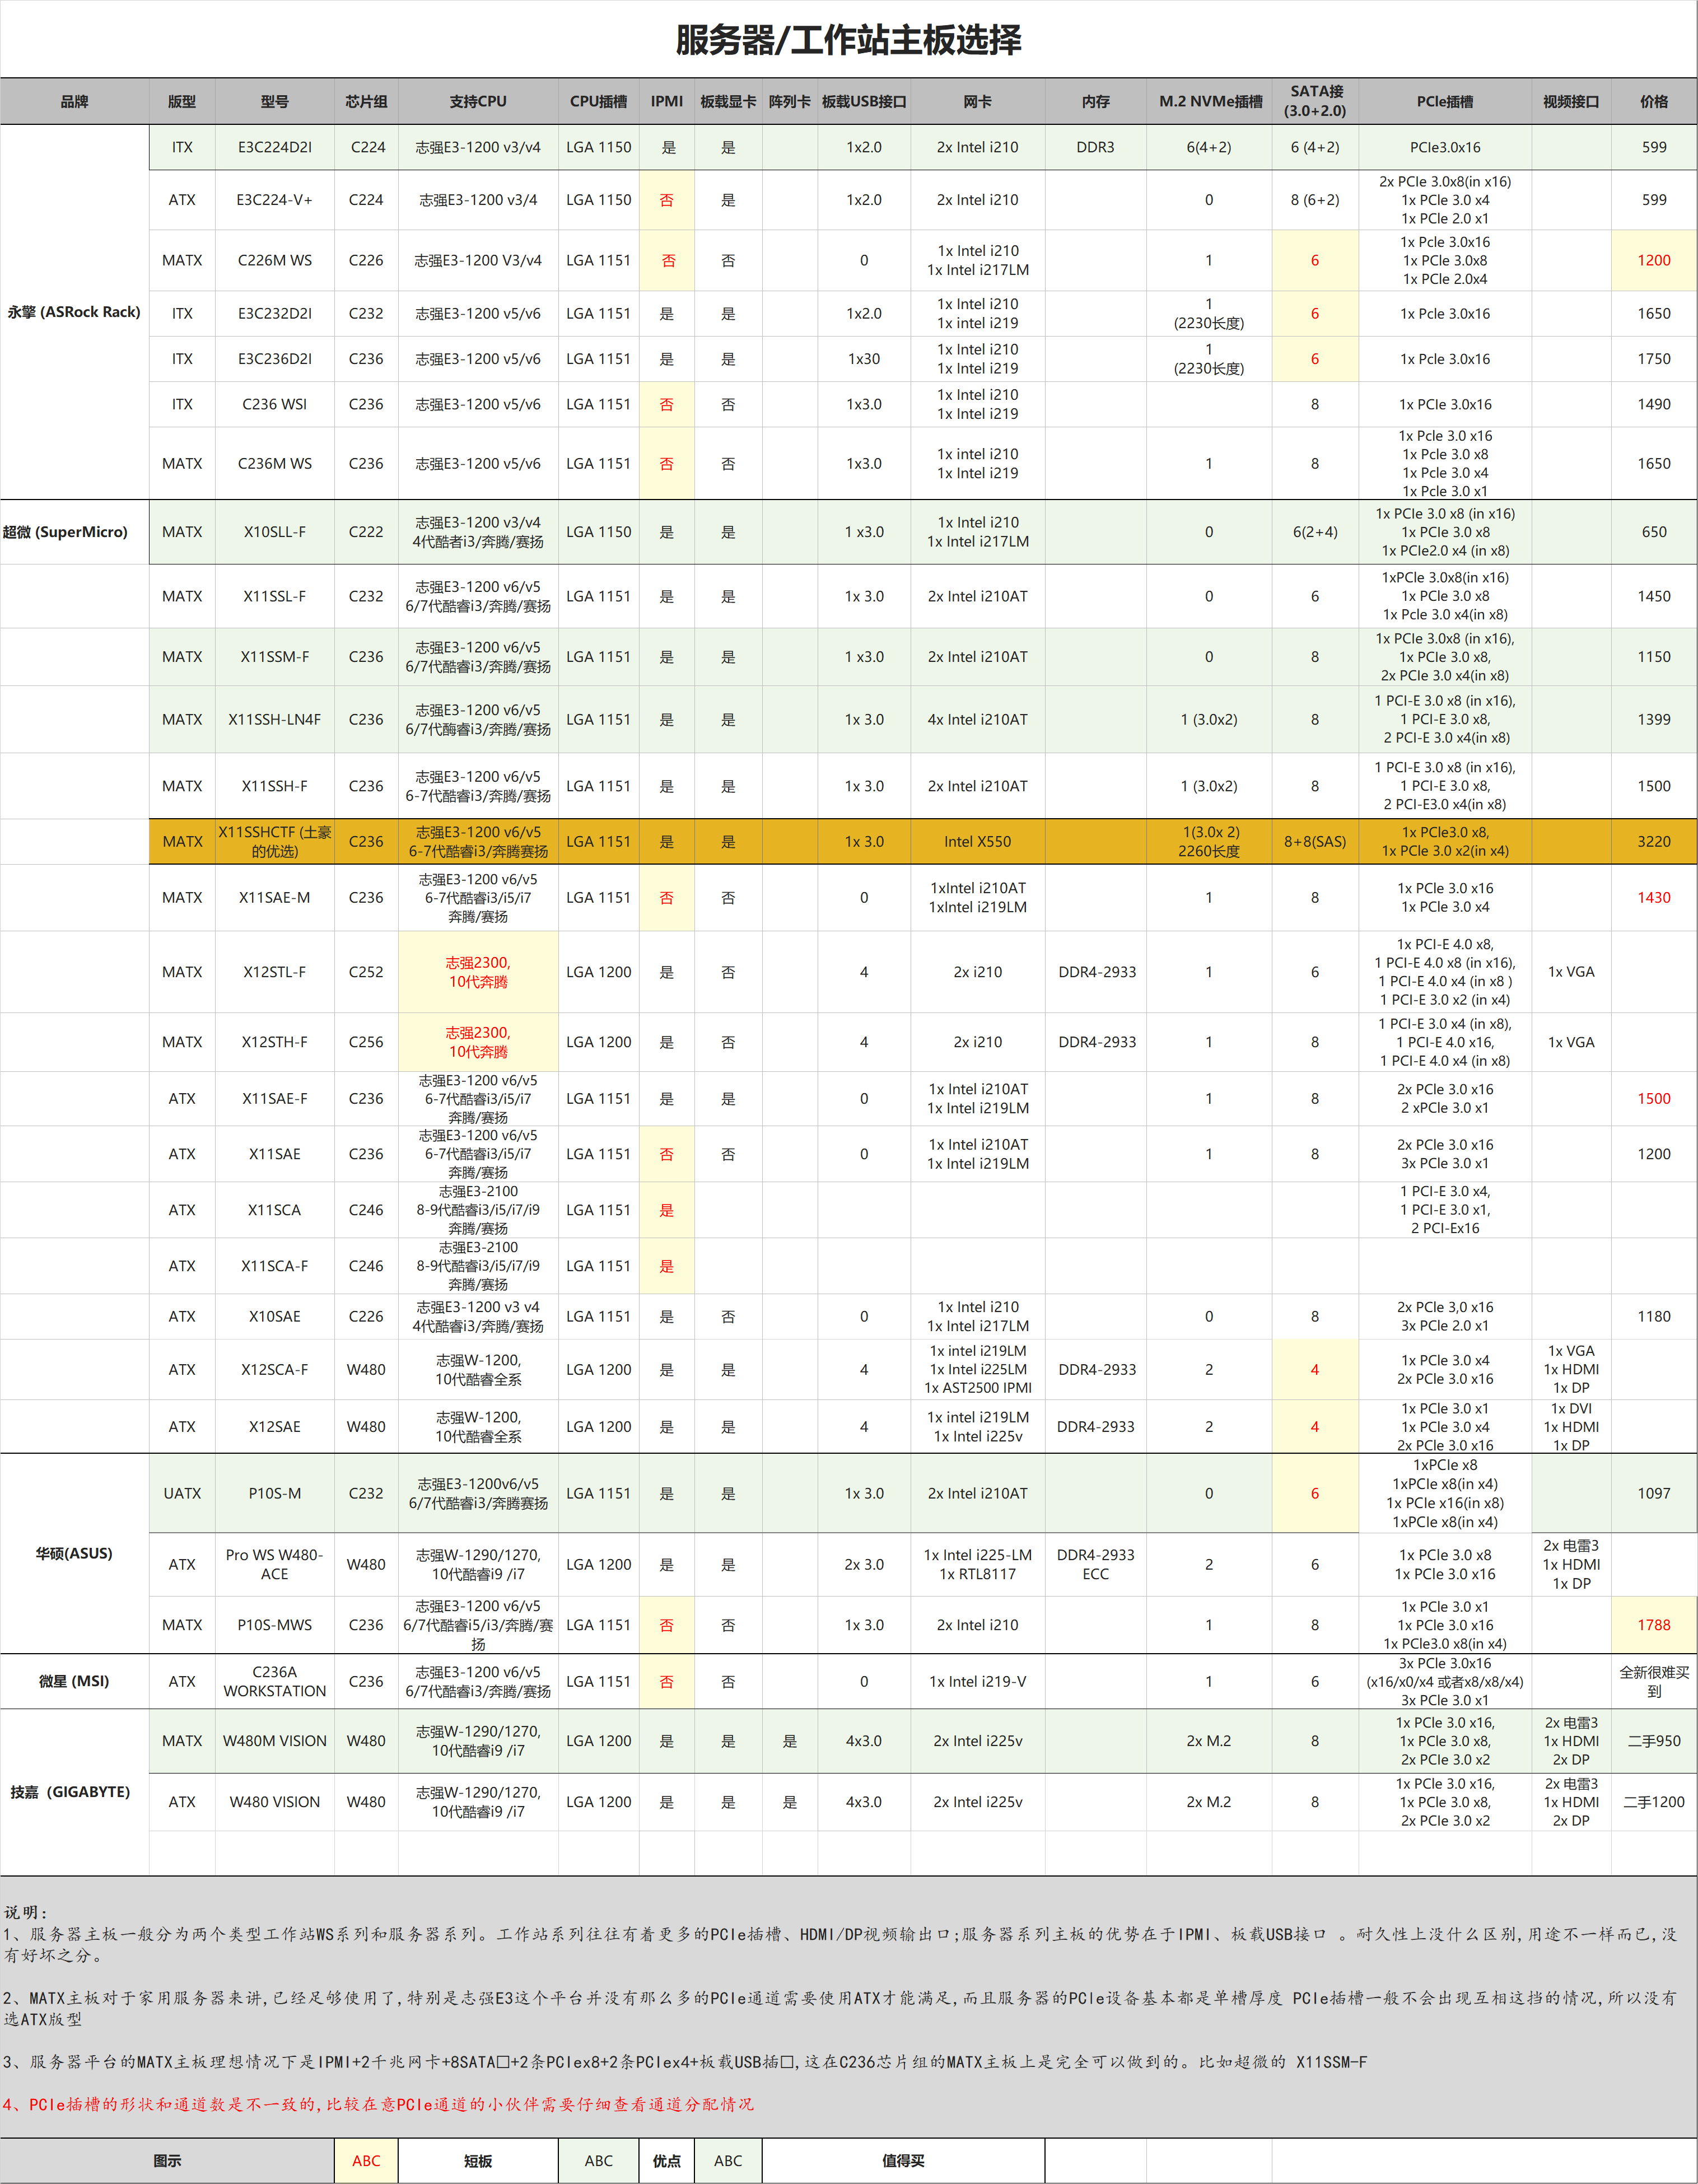Click the 服务器/工作站主板选择 title
This screenshot has height=2184, width=1698.
click(x=848, y=40)
